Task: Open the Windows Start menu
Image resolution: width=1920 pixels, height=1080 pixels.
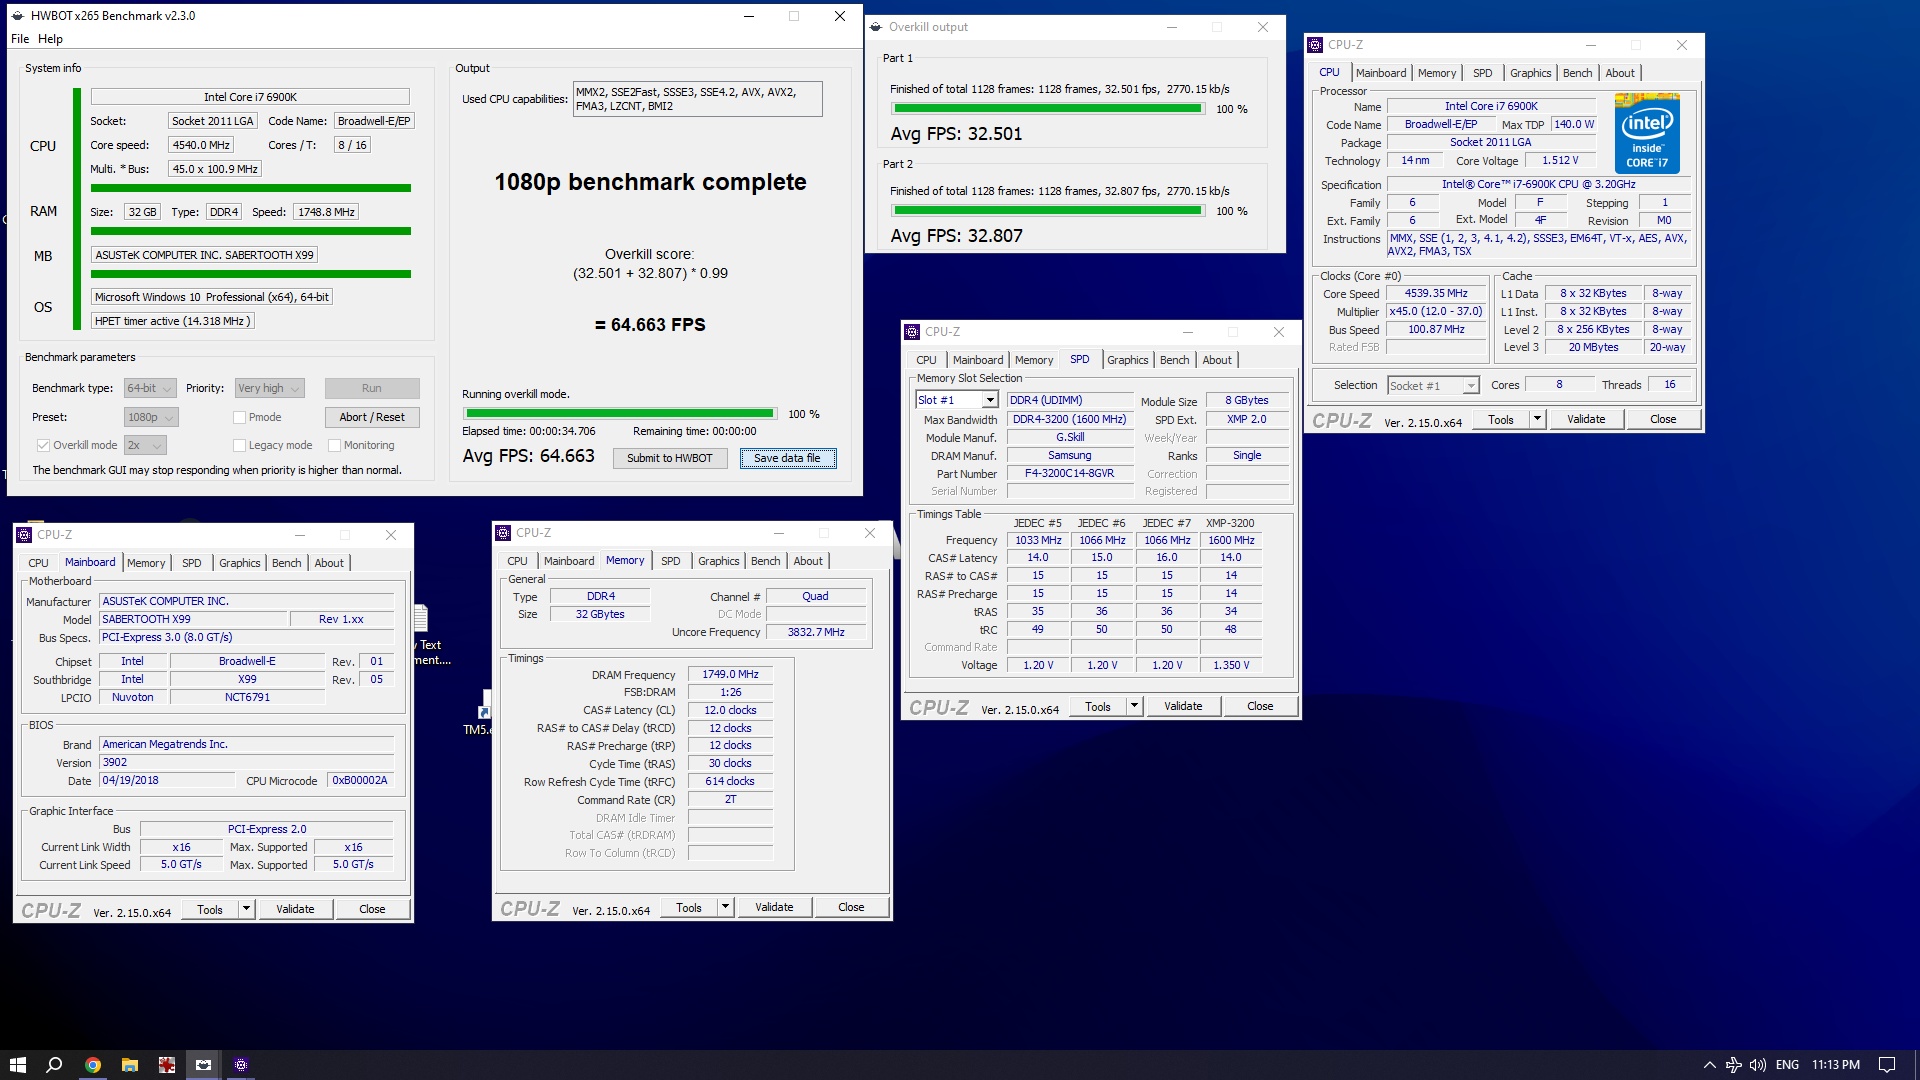Action: tap(17, 1065)
